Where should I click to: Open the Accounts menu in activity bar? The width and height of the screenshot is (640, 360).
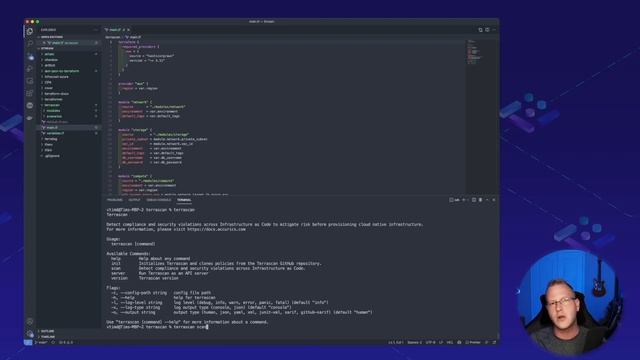(30, 322)
